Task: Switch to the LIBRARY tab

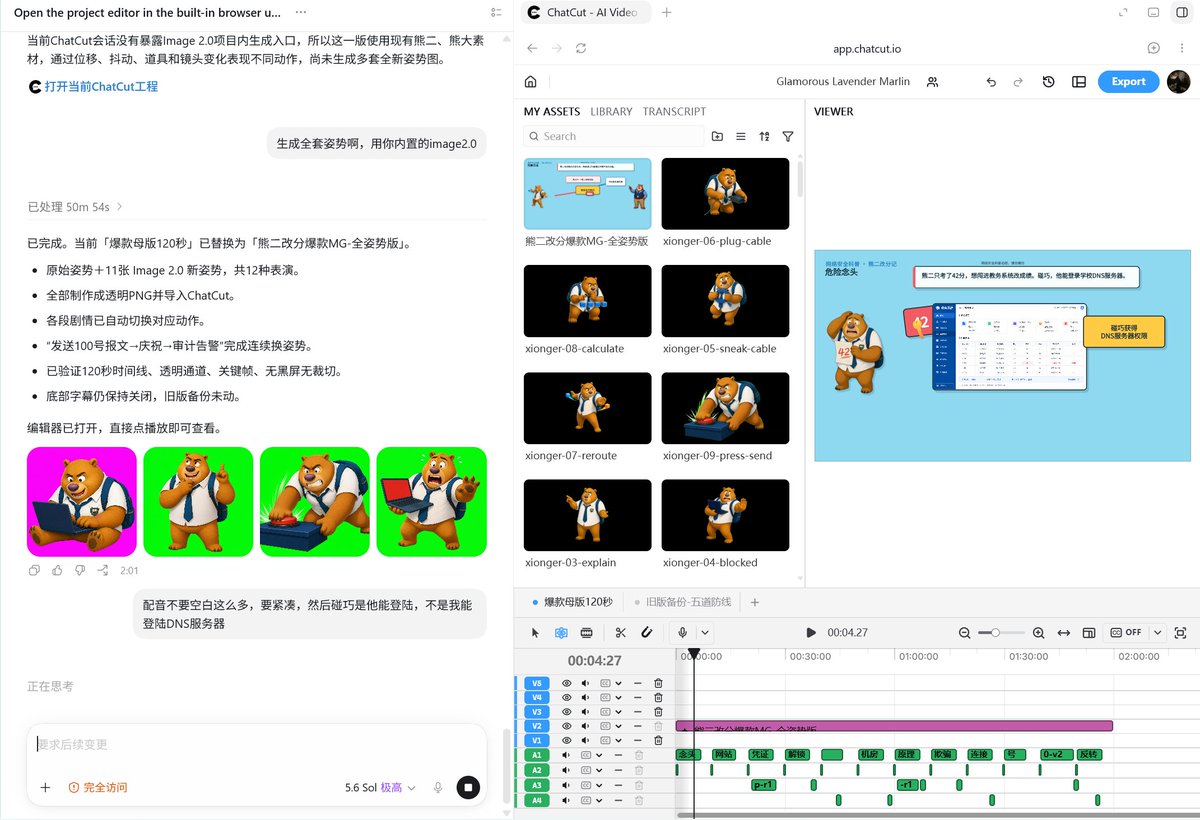Action: coord(611,112)
